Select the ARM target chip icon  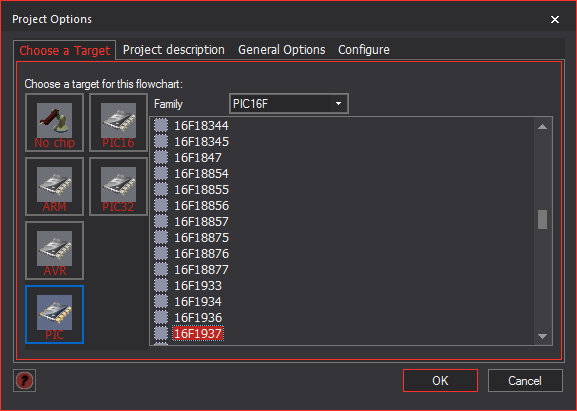[54, 187]
